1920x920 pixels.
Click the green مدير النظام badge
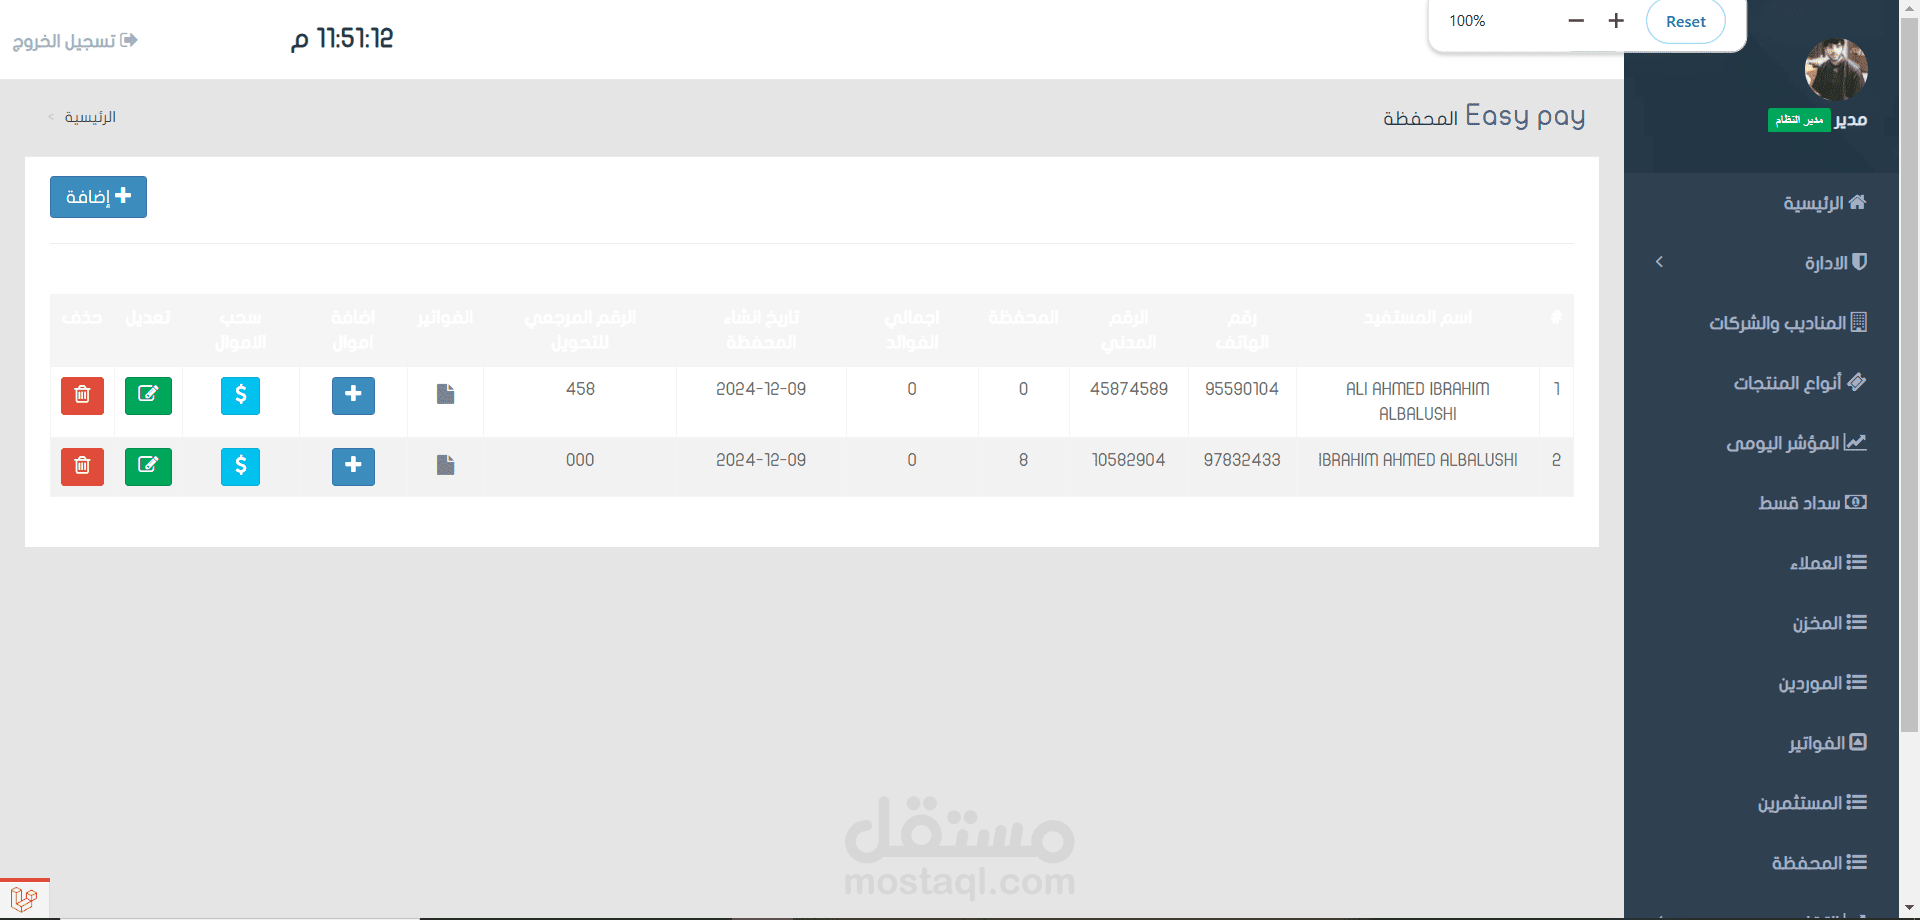[1799, 120]
